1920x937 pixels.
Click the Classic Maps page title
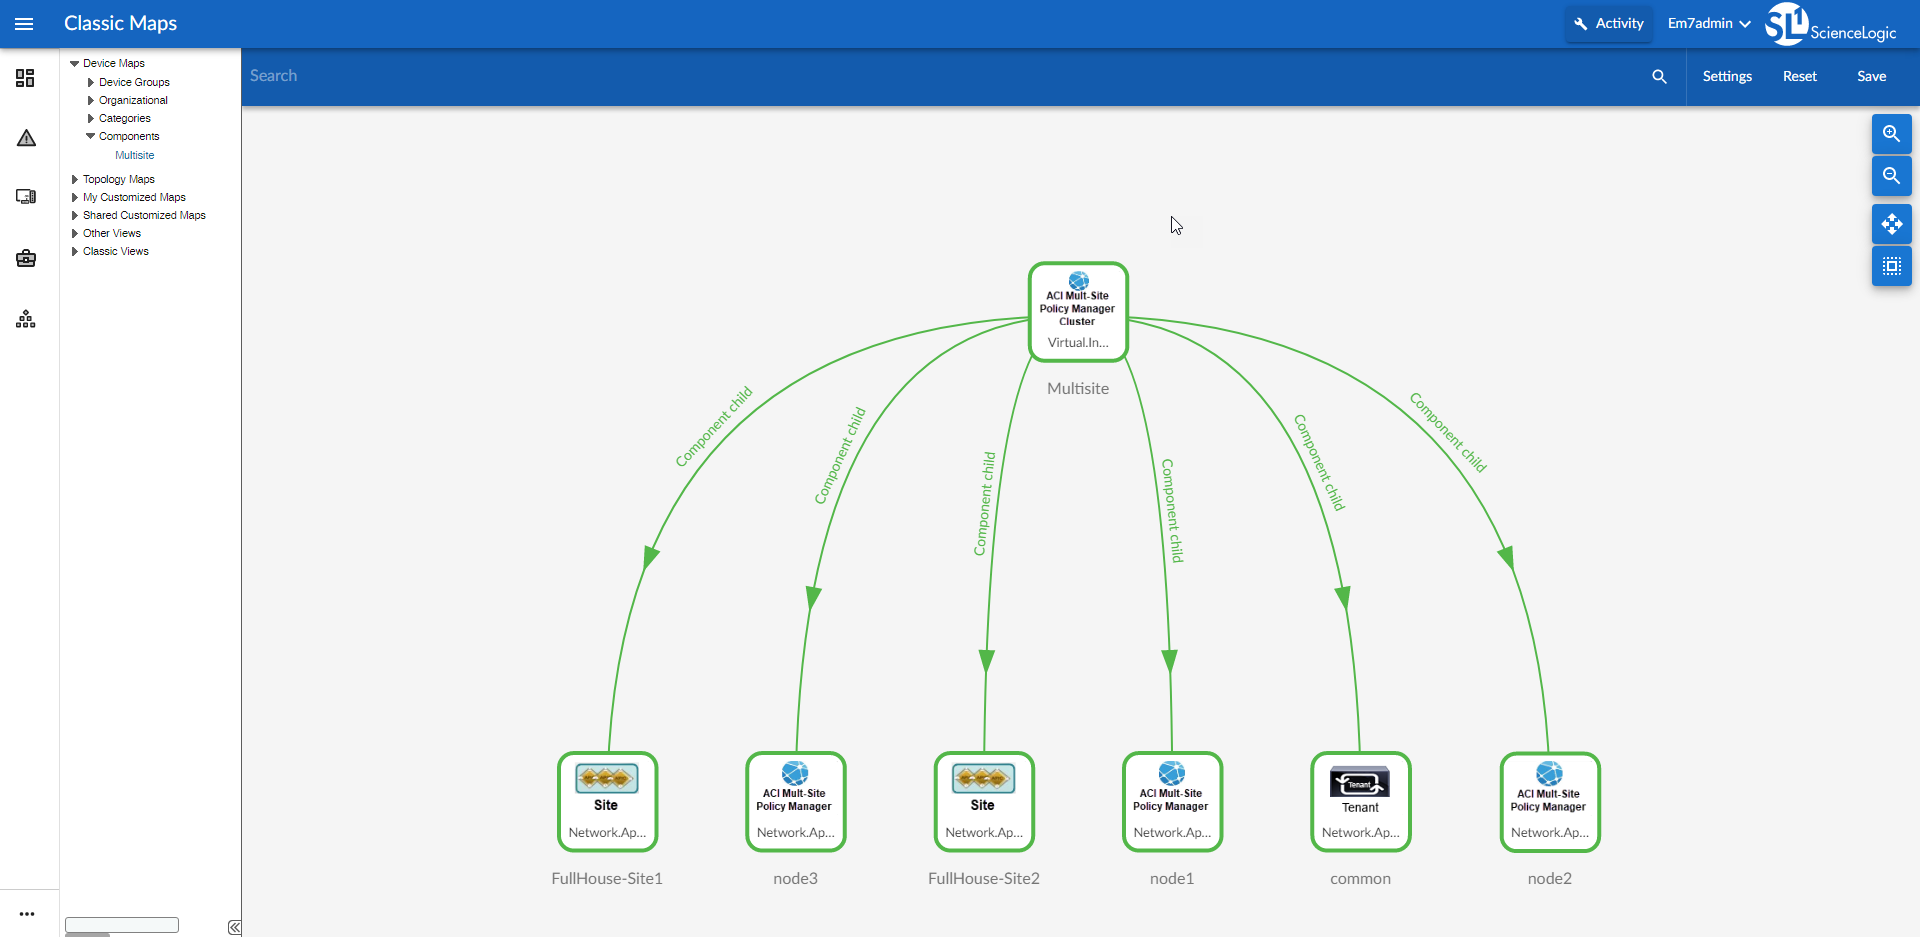tap(120, 23)
